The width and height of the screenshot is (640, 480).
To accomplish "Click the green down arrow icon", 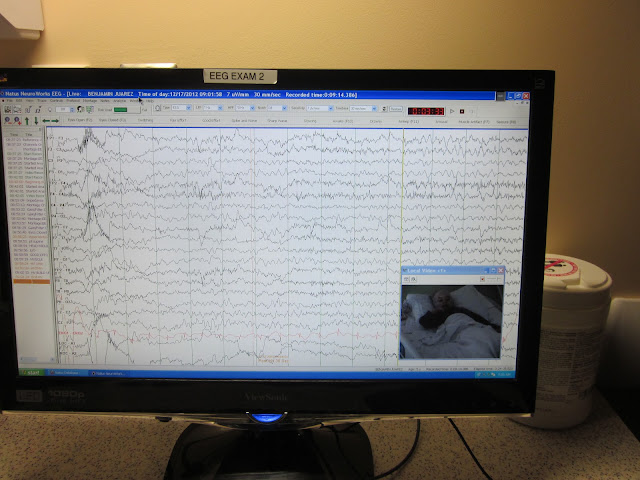I will point(36,120).
